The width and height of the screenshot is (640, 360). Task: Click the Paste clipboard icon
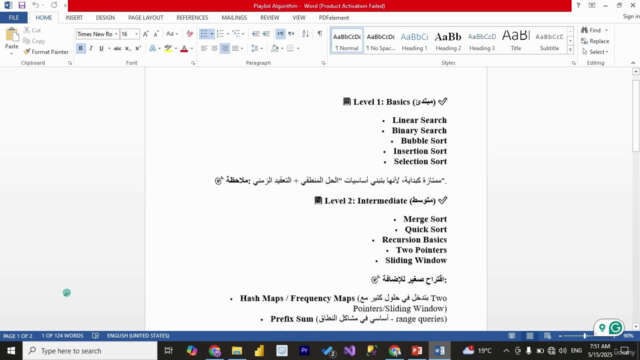[x=11, y=36]
